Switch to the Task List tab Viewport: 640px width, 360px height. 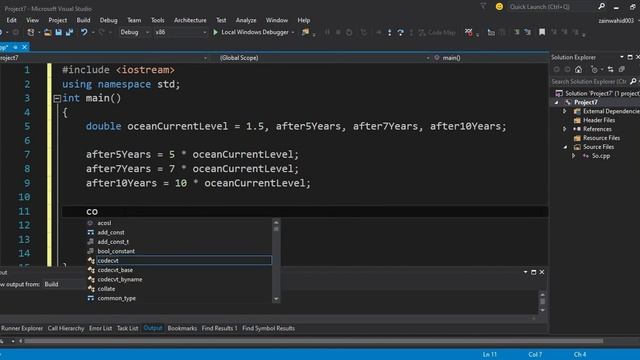click(x=127, y=328)
